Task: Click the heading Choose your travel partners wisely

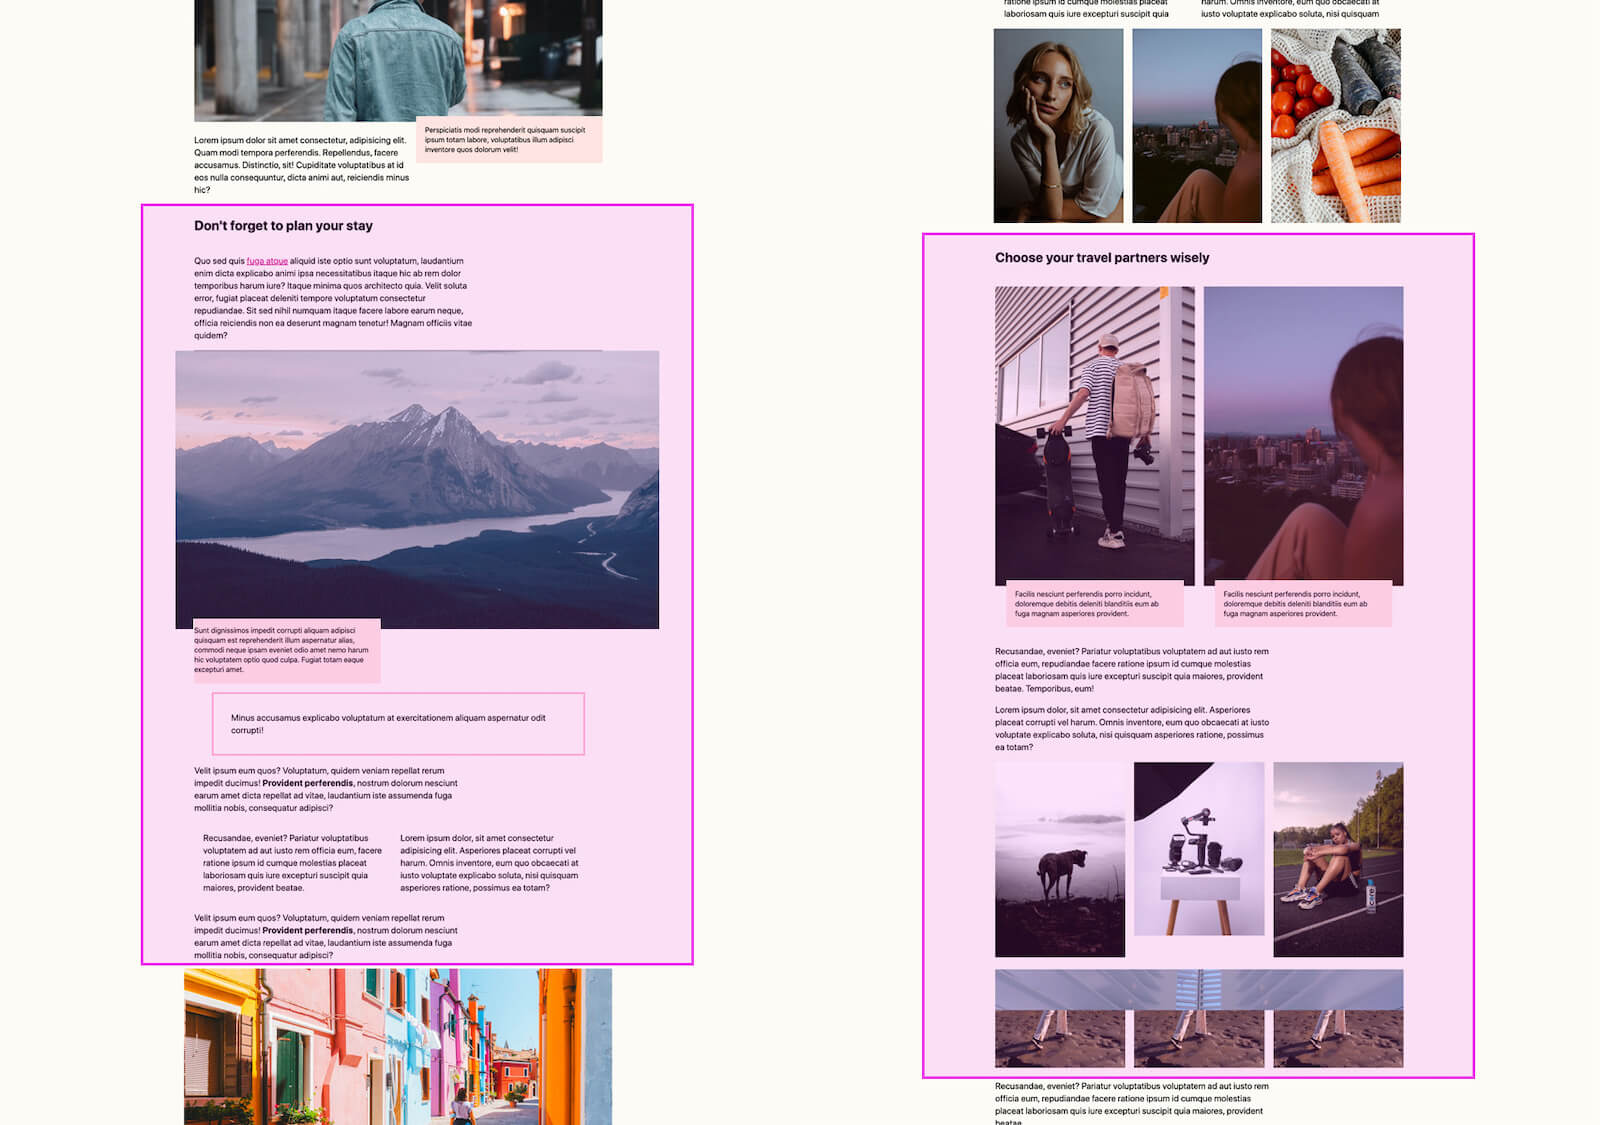Action: coord(1101,257)
